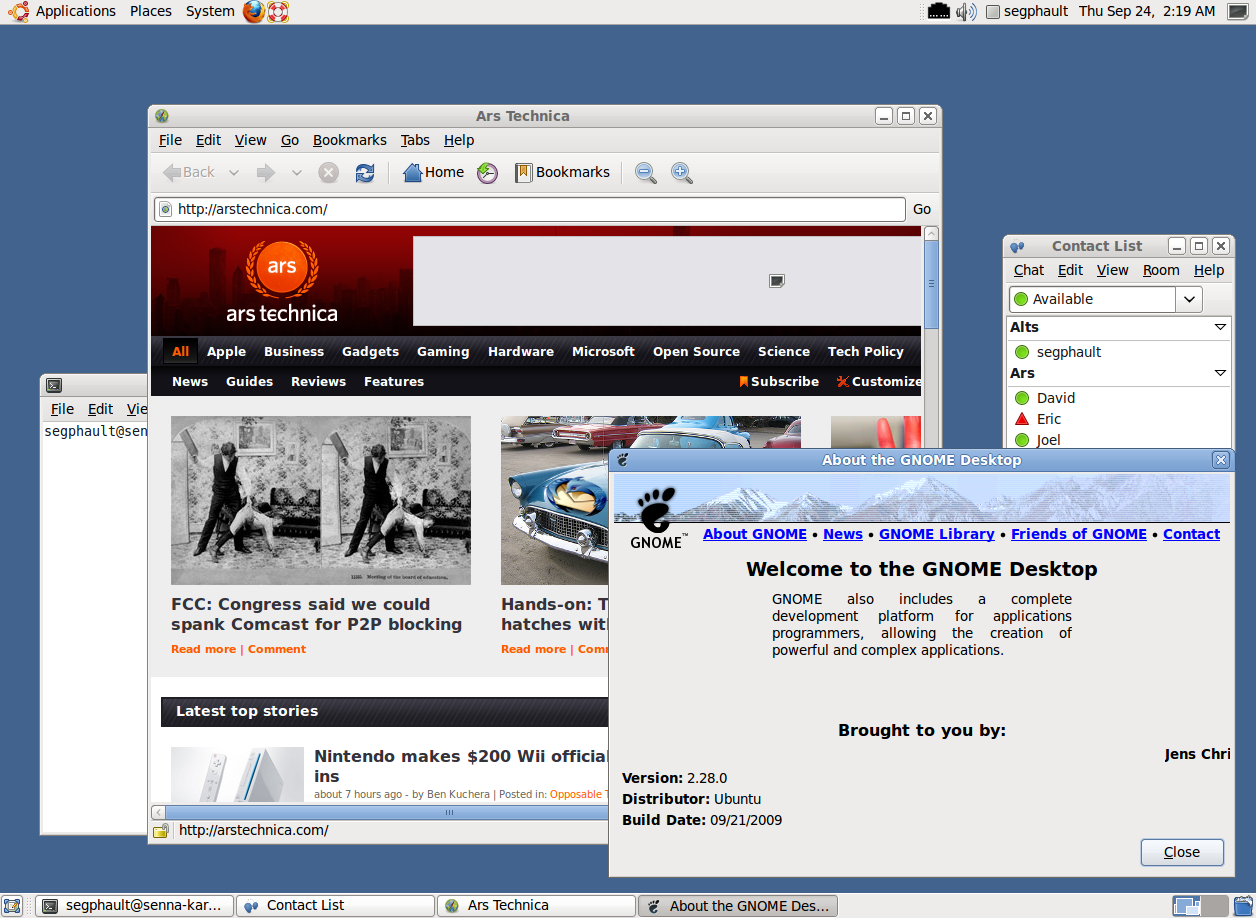This screenshot has width=1256, height=918.
Task: Open the System menu
Action: coord(210,11)
